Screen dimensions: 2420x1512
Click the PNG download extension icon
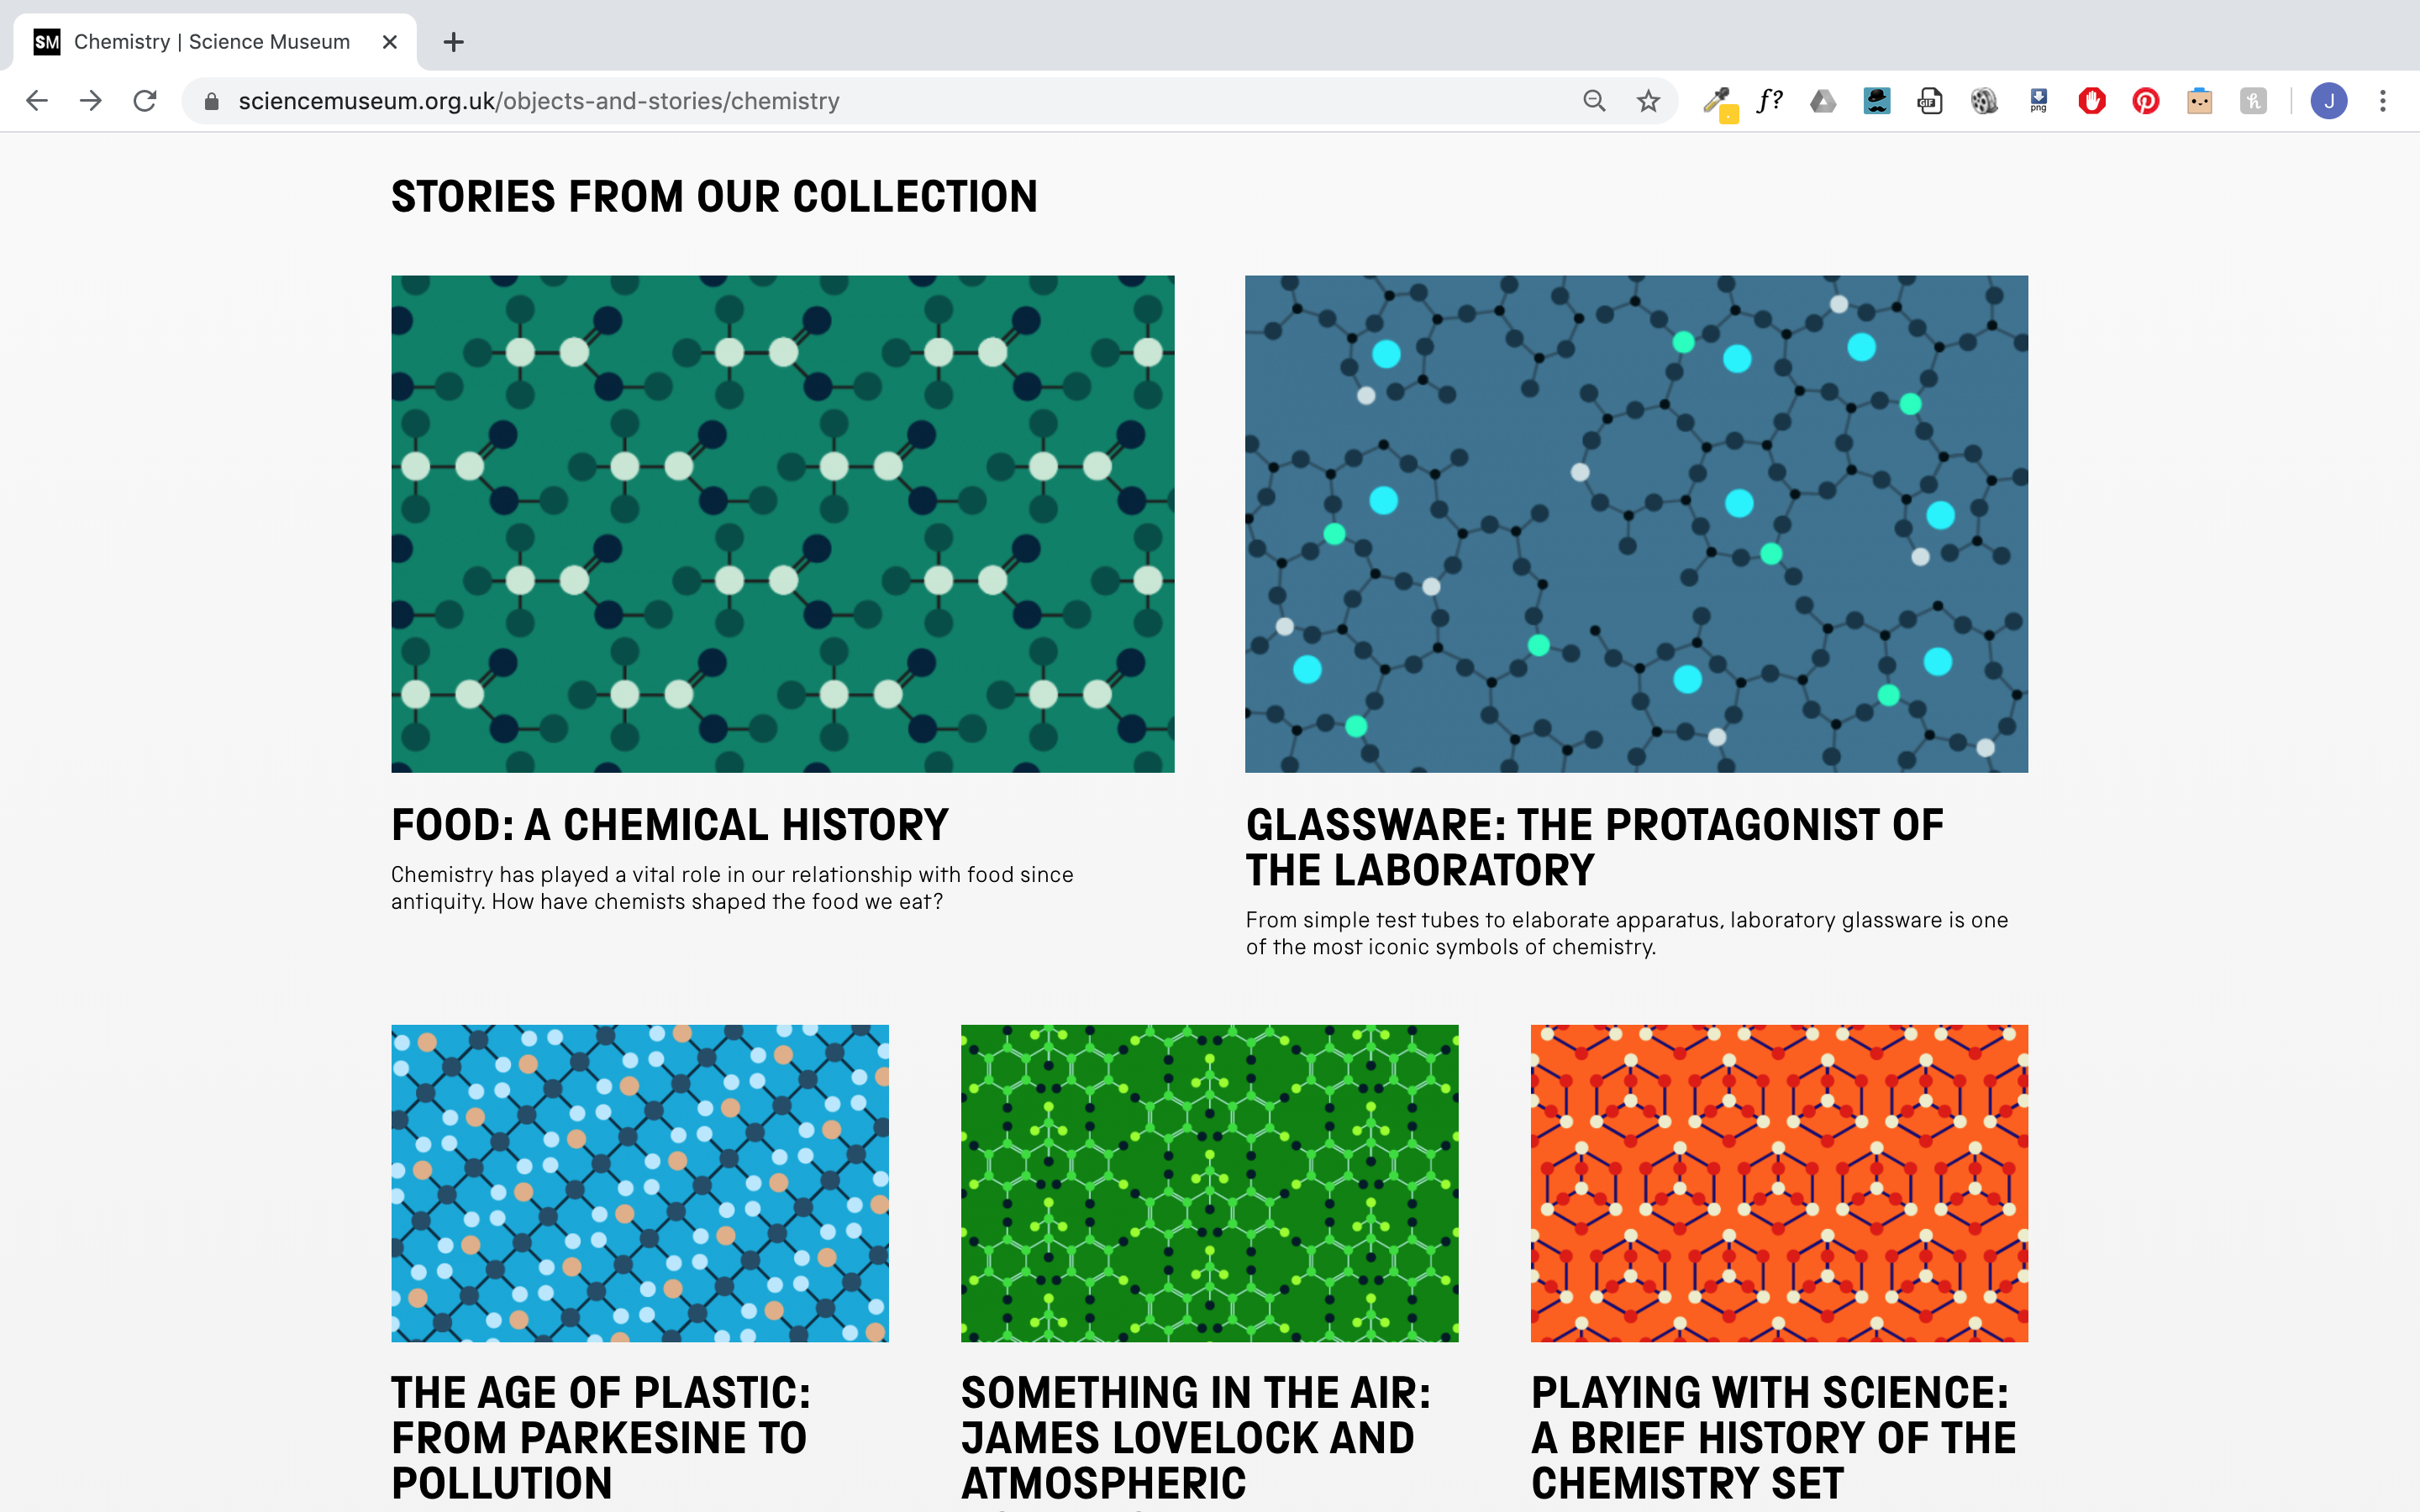(2038, 101)
